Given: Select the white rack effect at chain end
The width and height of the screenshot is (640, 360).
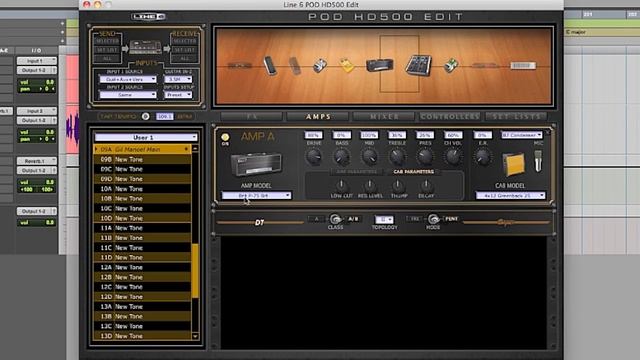Looking at the screenshot, I should pos(523,65).
